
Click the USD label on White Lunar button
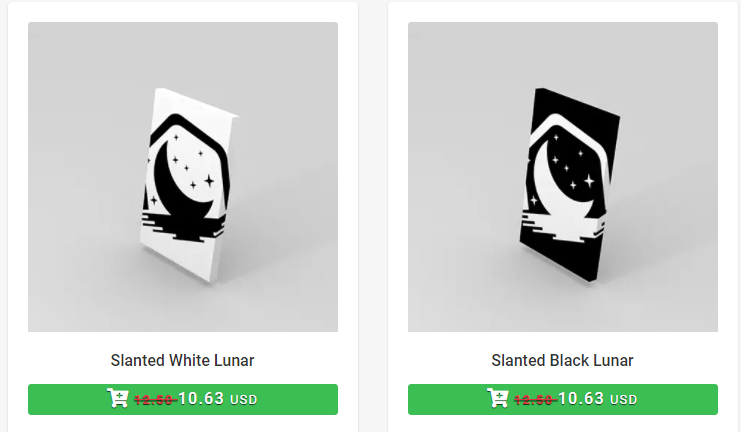243,400
